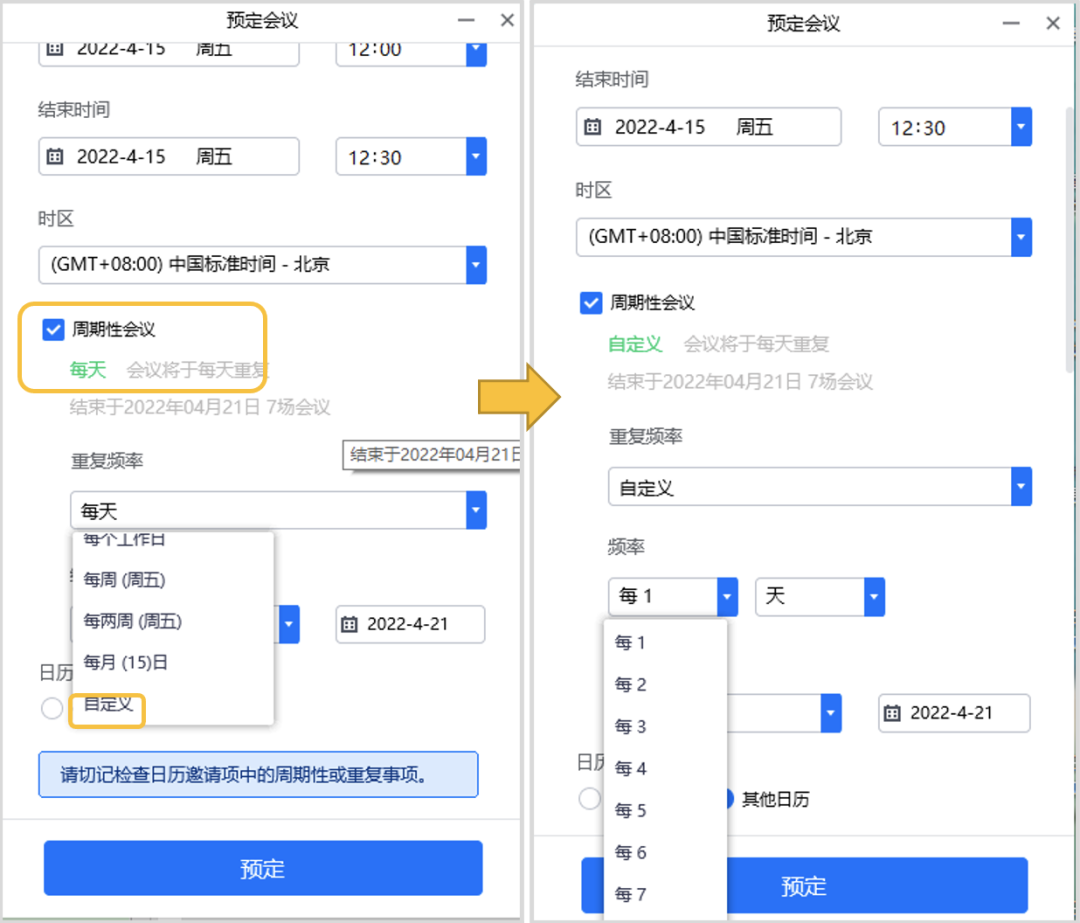Open the 天 unit dropdown
This screenshot has width=1080, height=923.
pyautogui.click(x=873, y=596)
